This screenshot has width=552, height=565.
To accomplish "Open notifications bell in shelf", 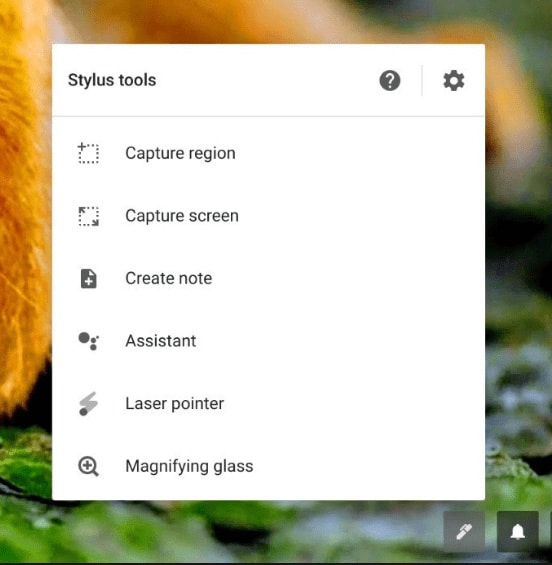I will (x=518, y=531).
